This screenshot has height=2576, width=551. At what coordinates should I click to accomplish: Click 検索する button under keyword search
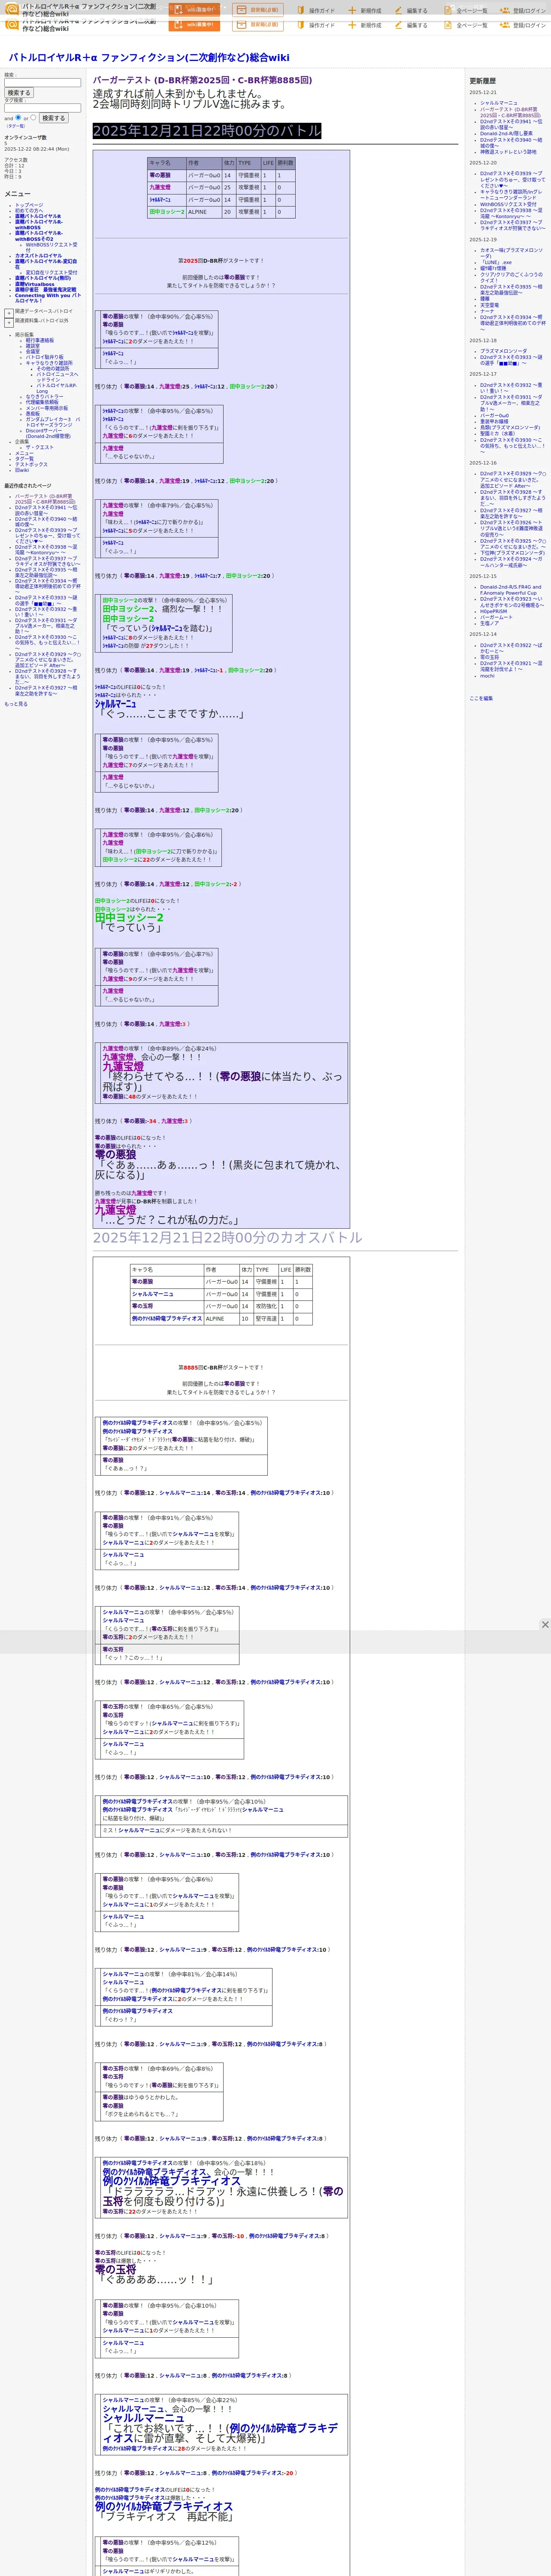[x=19, y=93]
